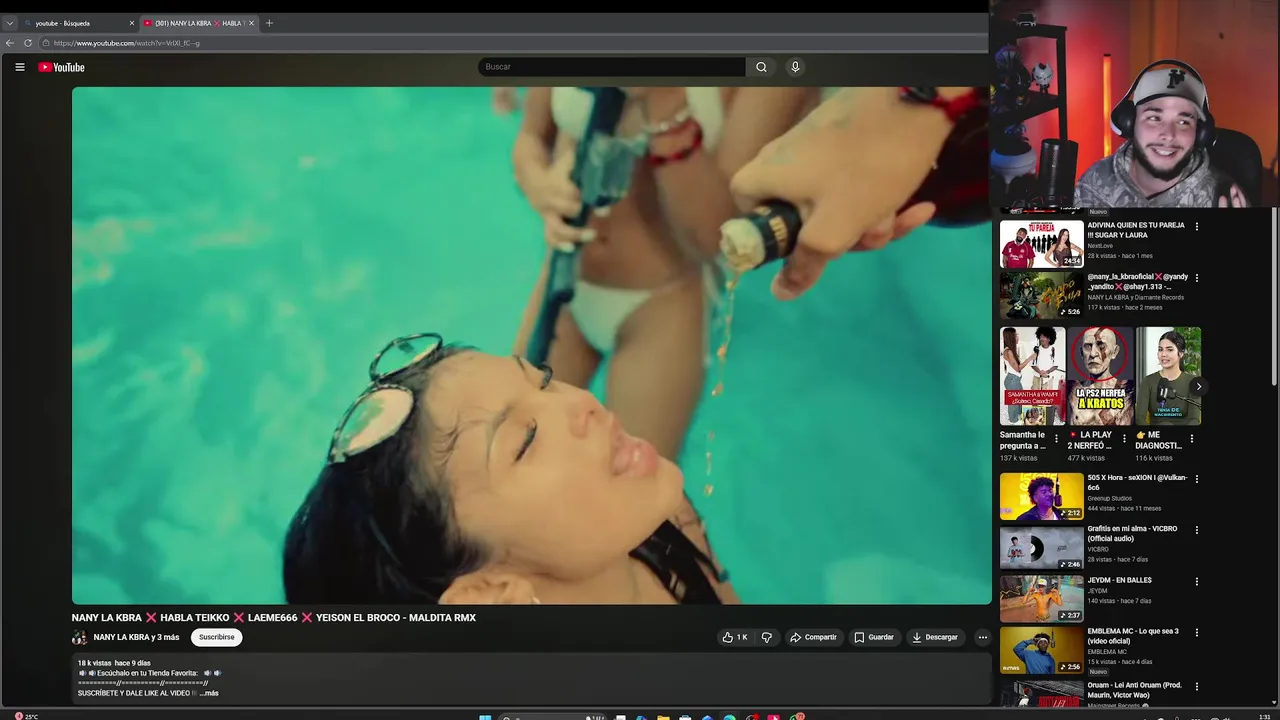The width and height of the screenshot is (1280, 720).
Task: Focus the Buscar search field
Action: click(611, 67)
